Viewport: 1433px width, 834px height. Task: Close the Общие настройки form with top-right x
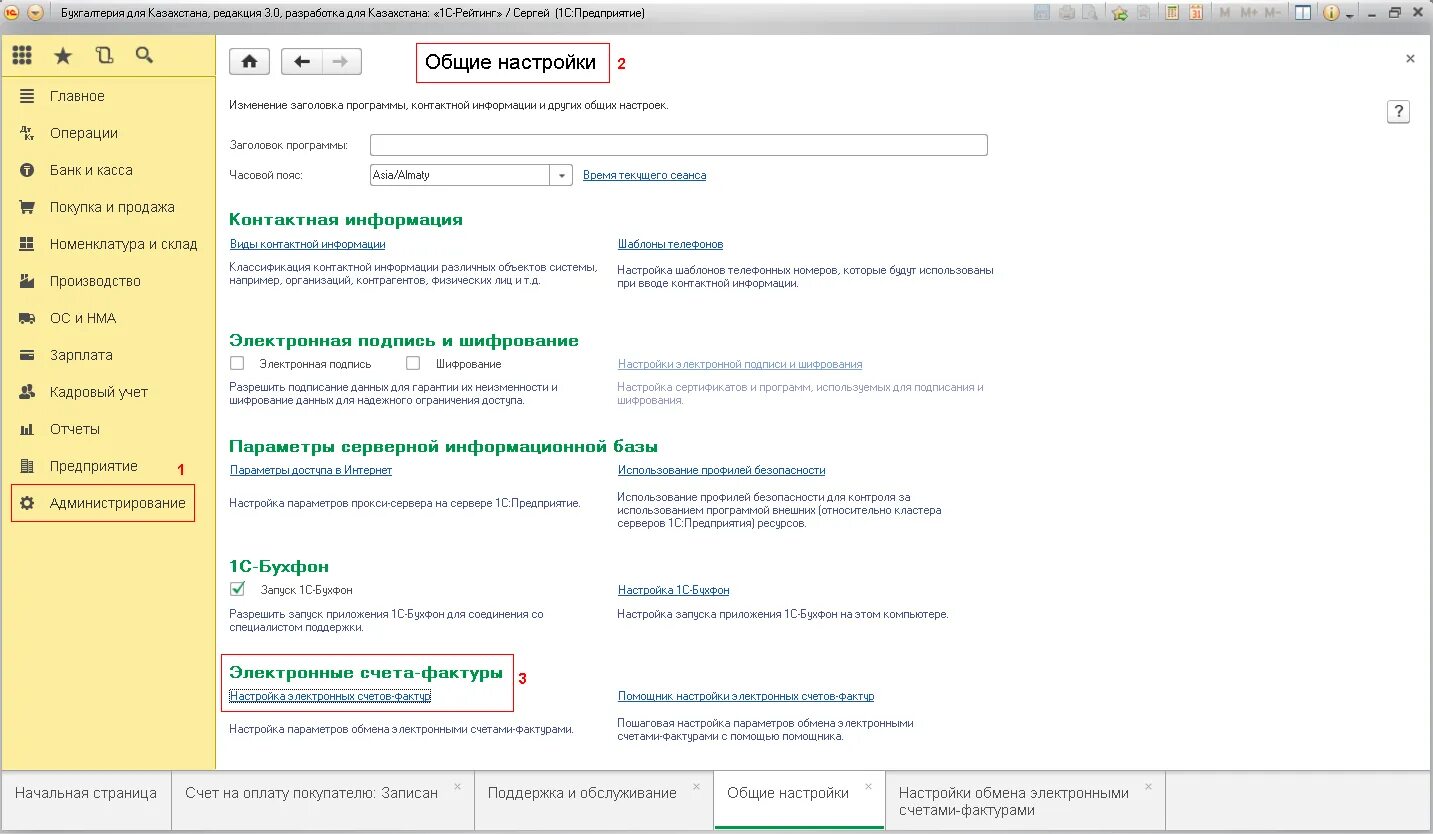point(1410,59)
